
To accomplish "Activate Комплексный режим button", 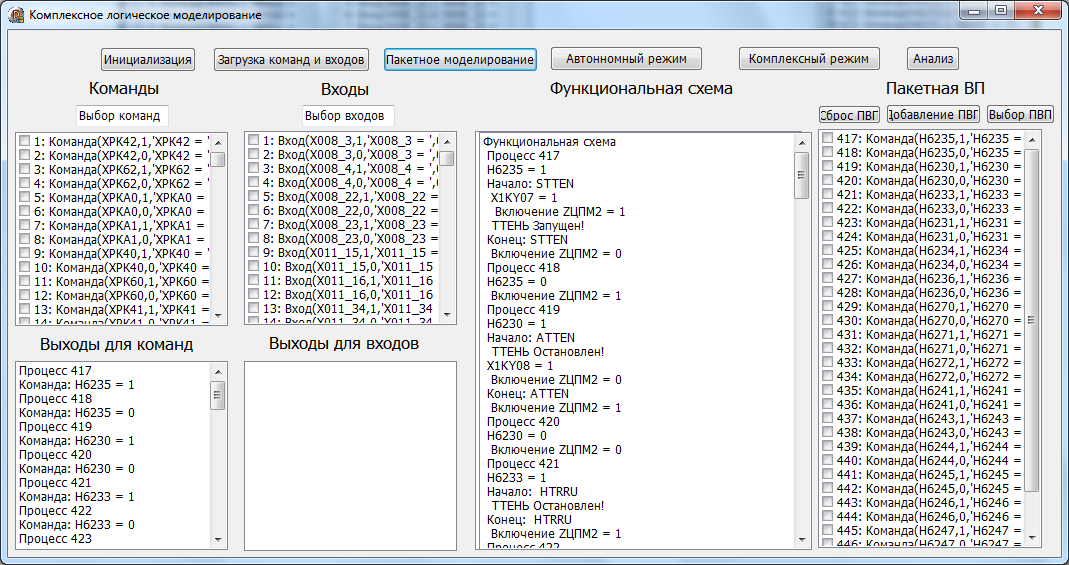I will click(809, 59).
